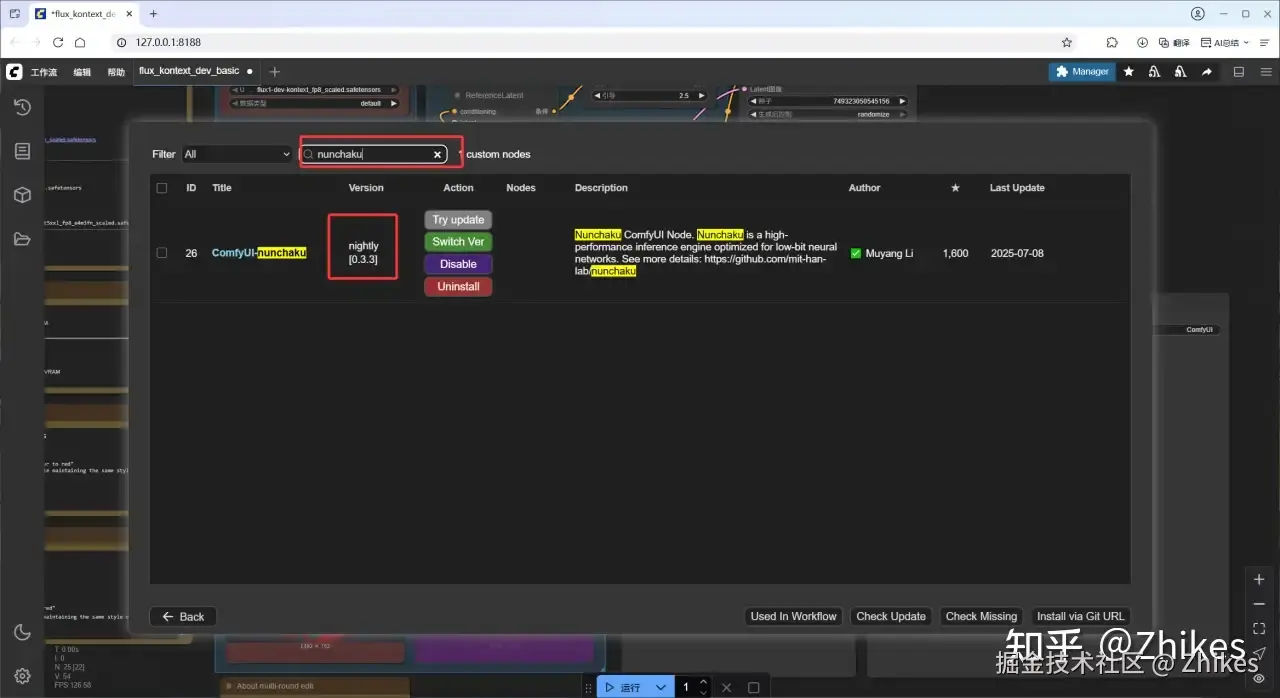This screenshot has width=1280, height=698.
Task: Open the Queue history sidebar panel
Action: pos(22,107)
